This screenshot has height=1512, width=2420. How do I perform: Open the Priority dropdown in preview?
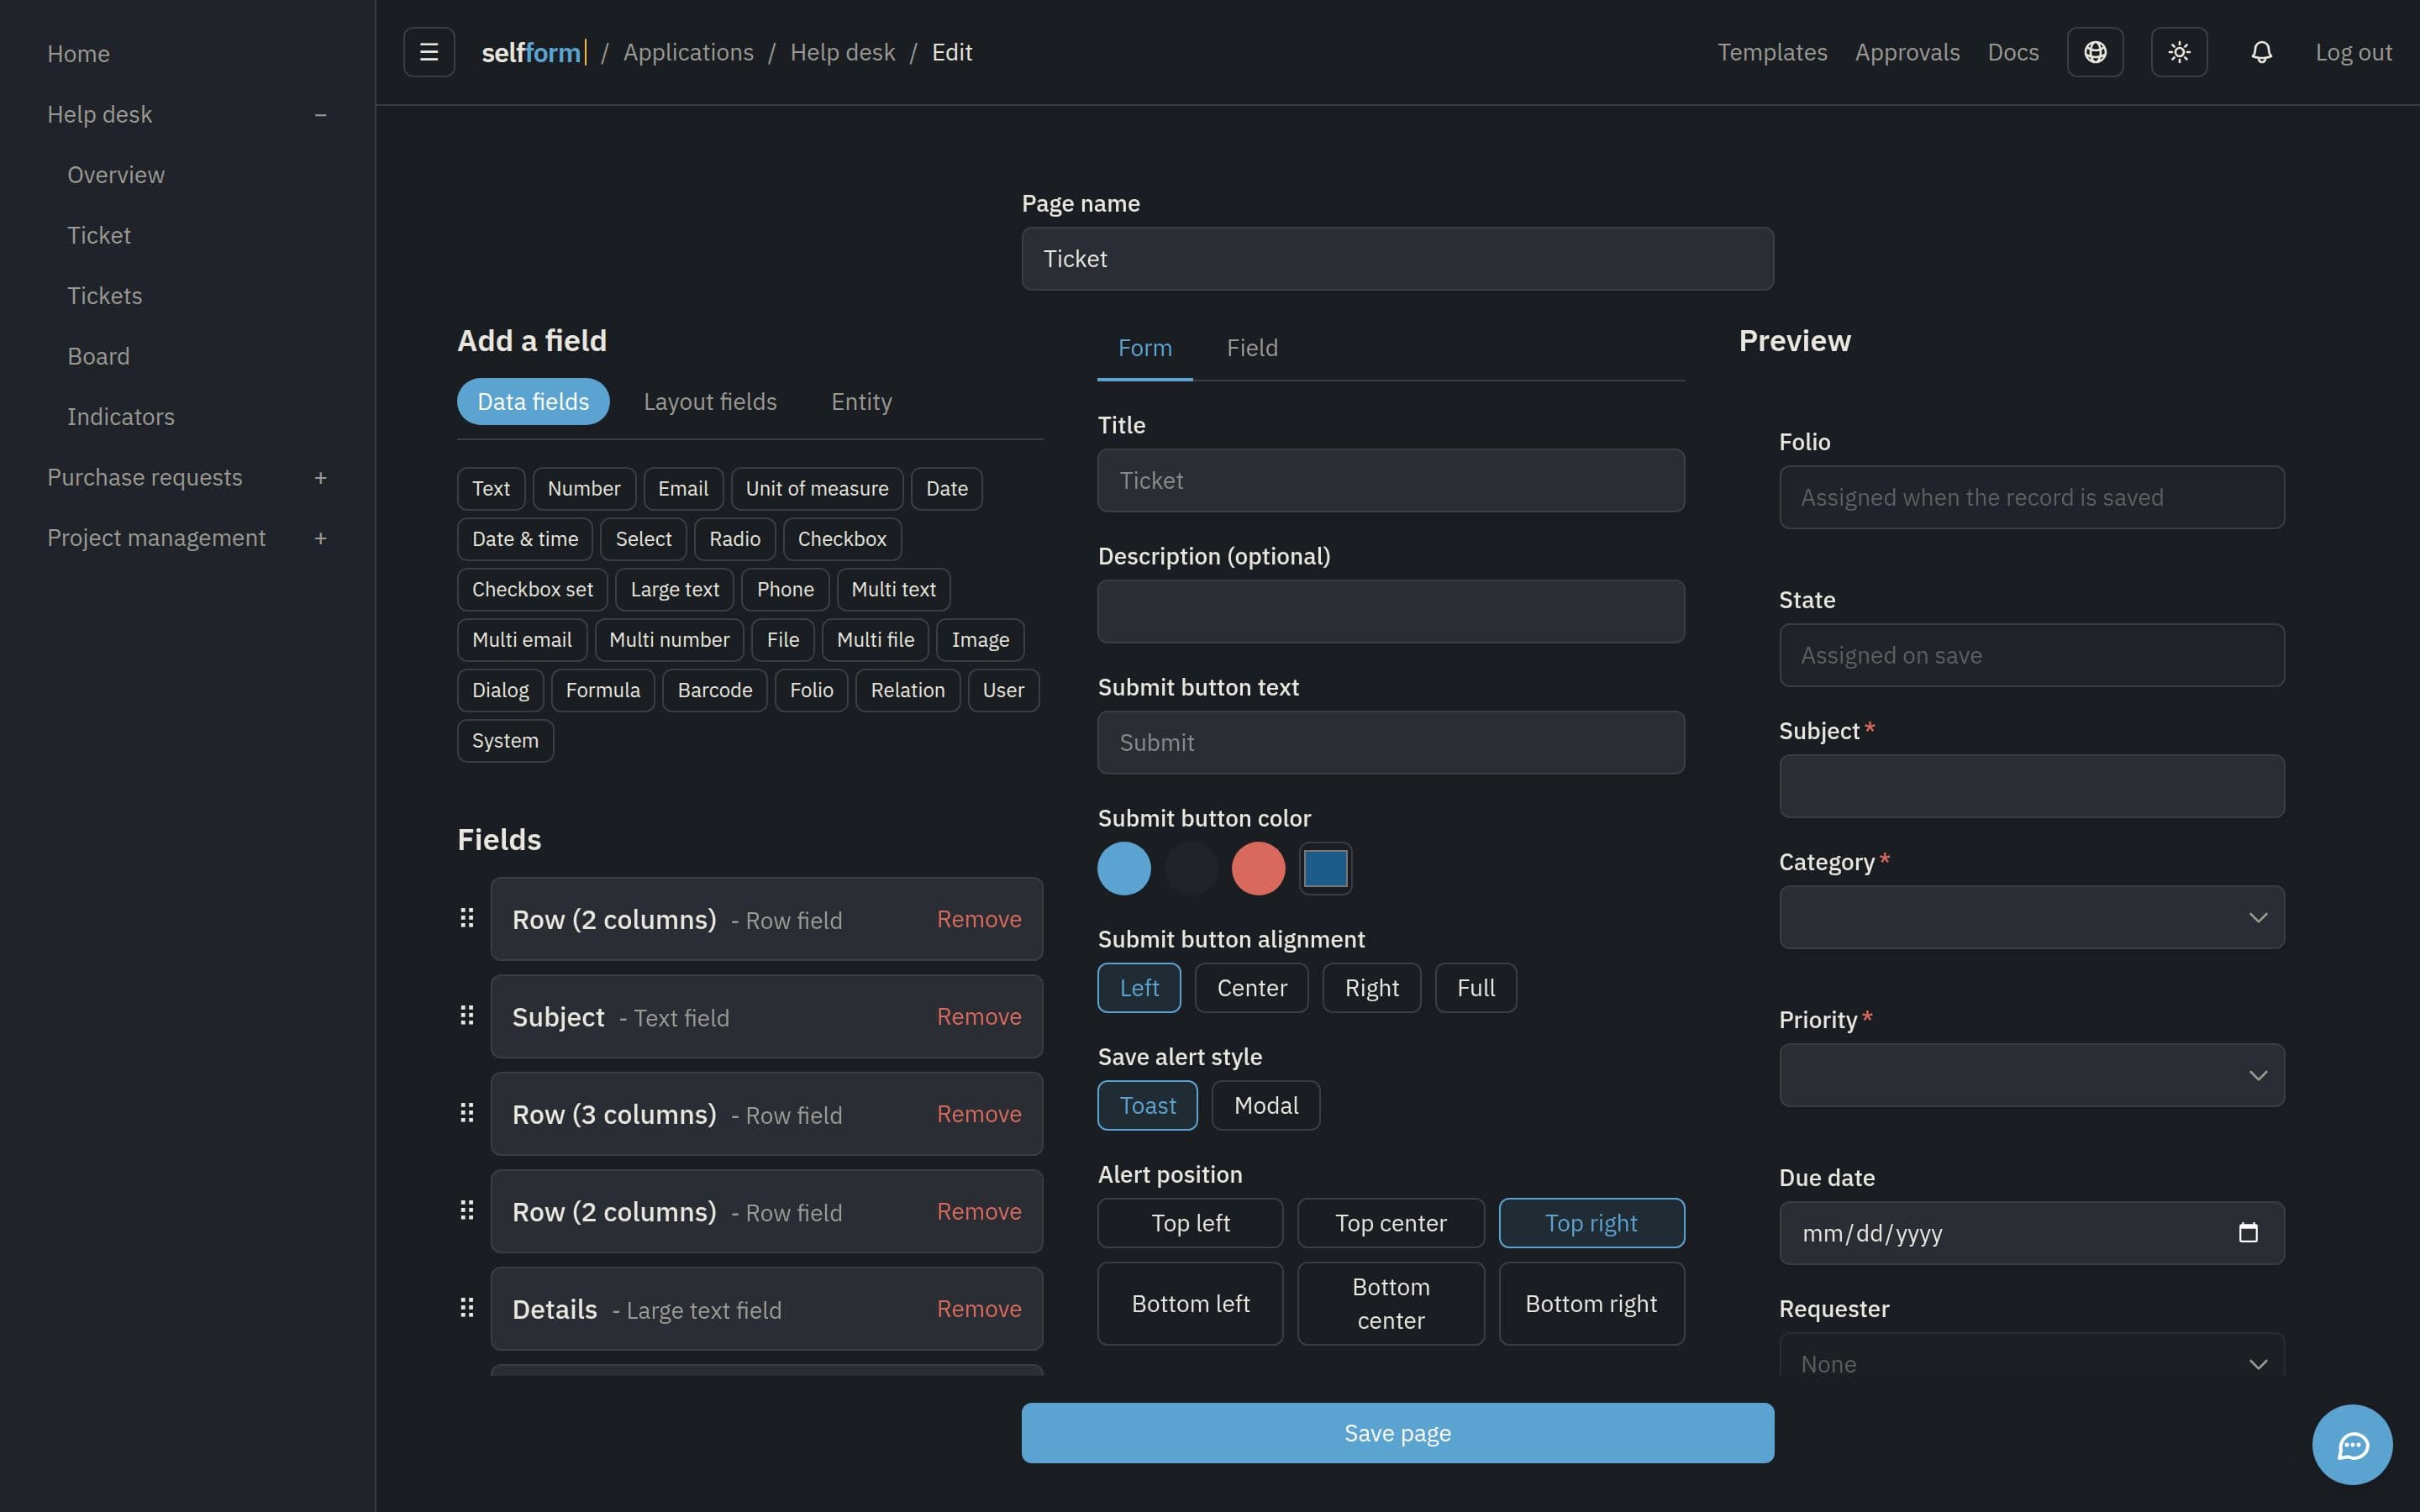coord(2031,1075)
